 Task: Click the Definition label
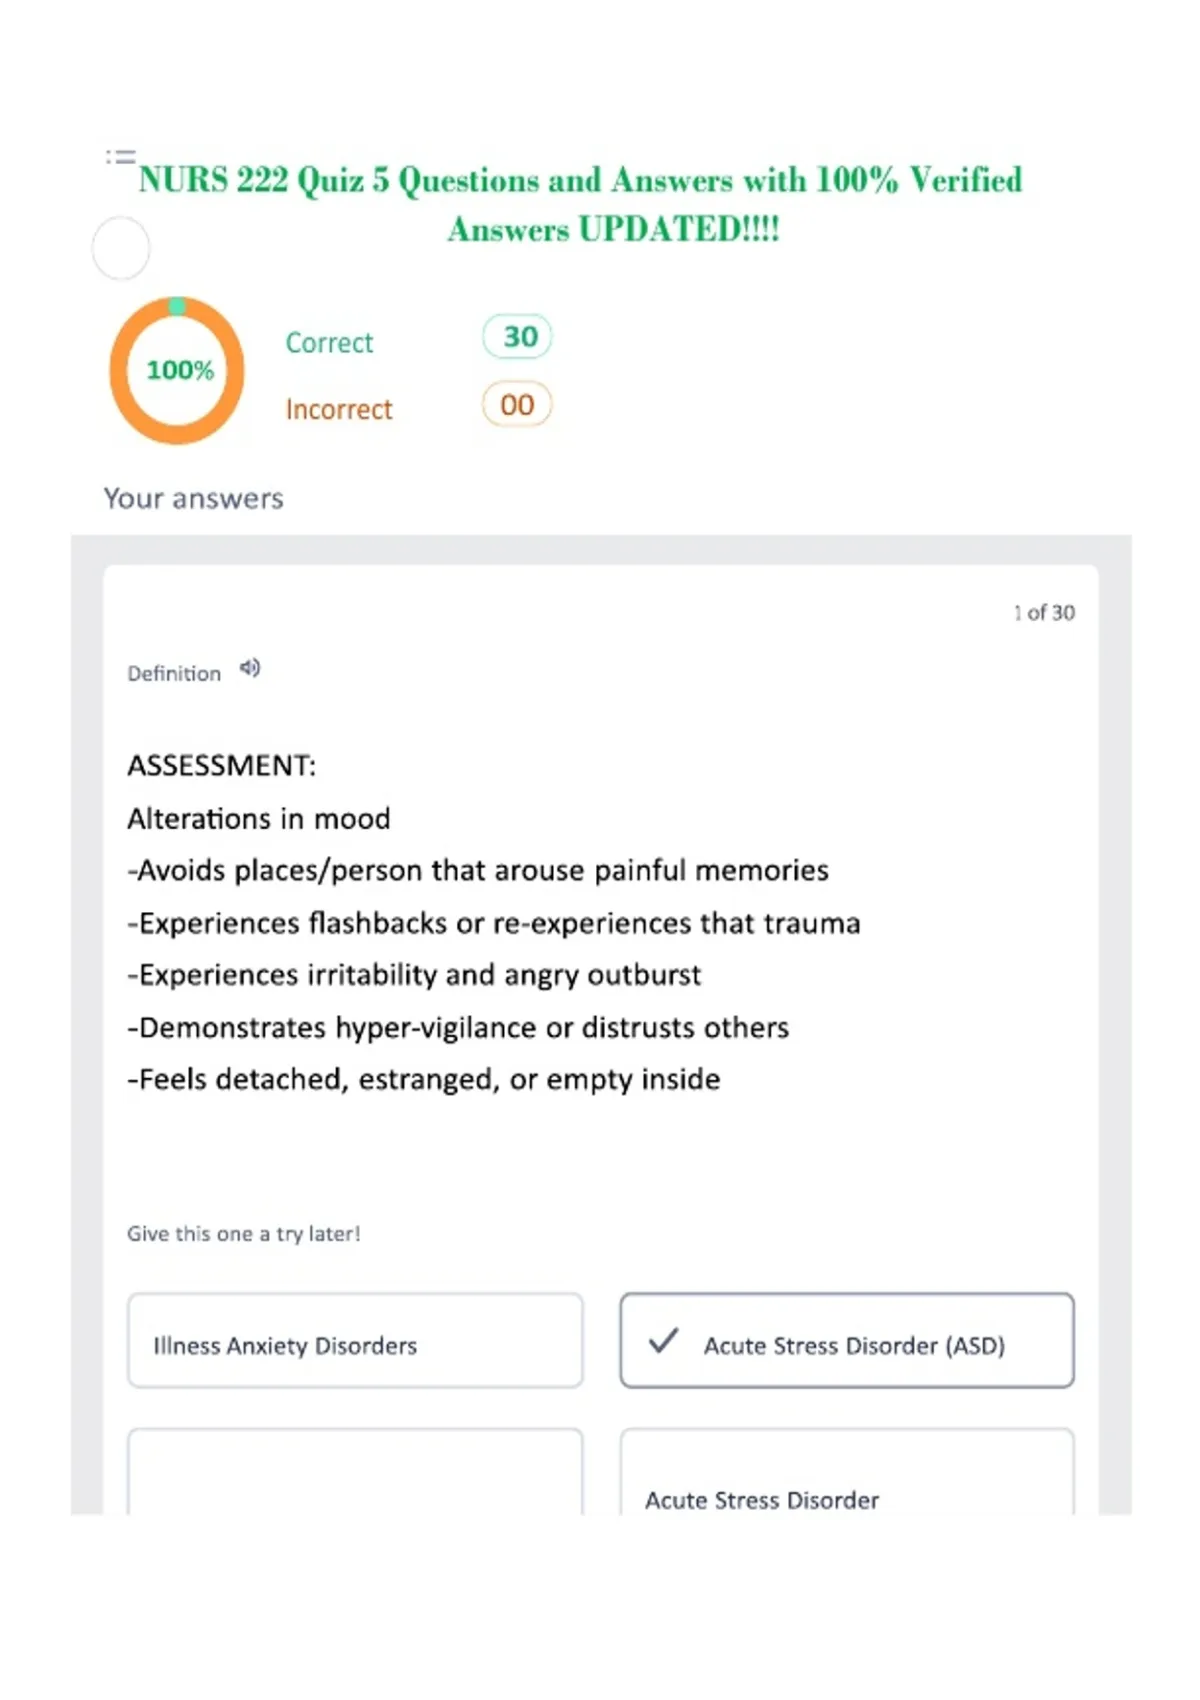click(174, 674)
